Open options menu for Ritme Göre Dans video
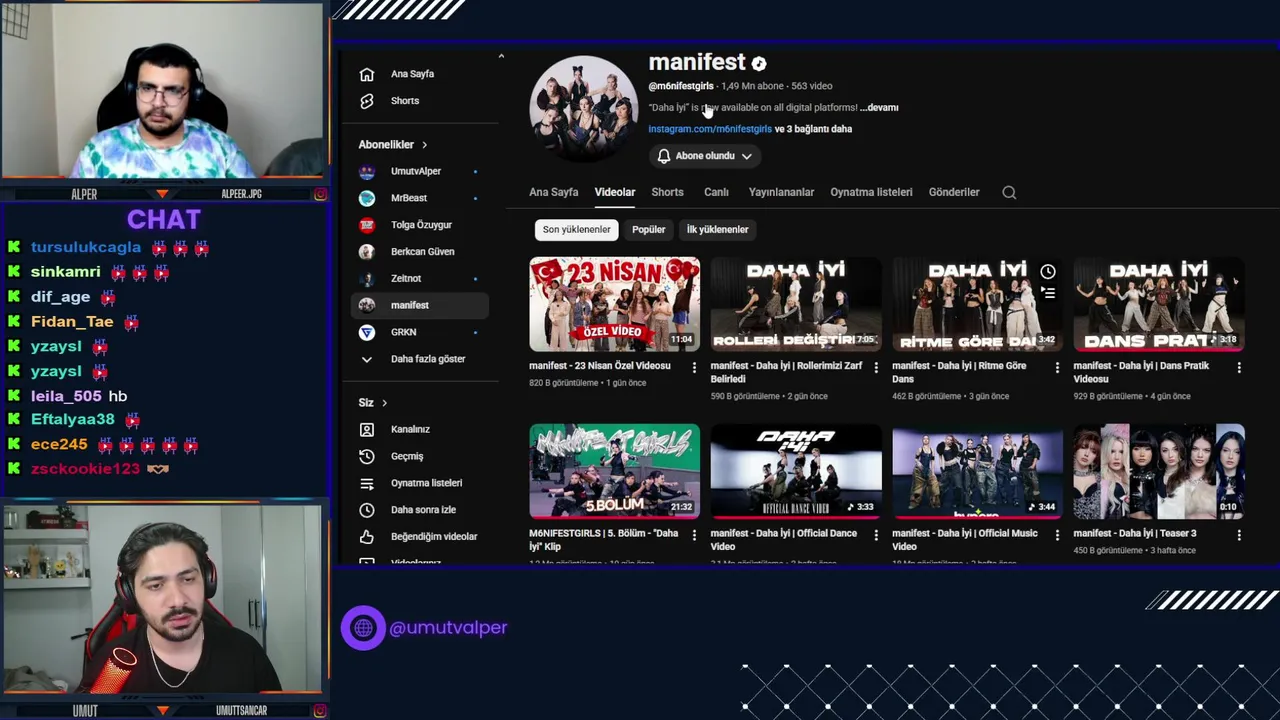 point(1057,368)
